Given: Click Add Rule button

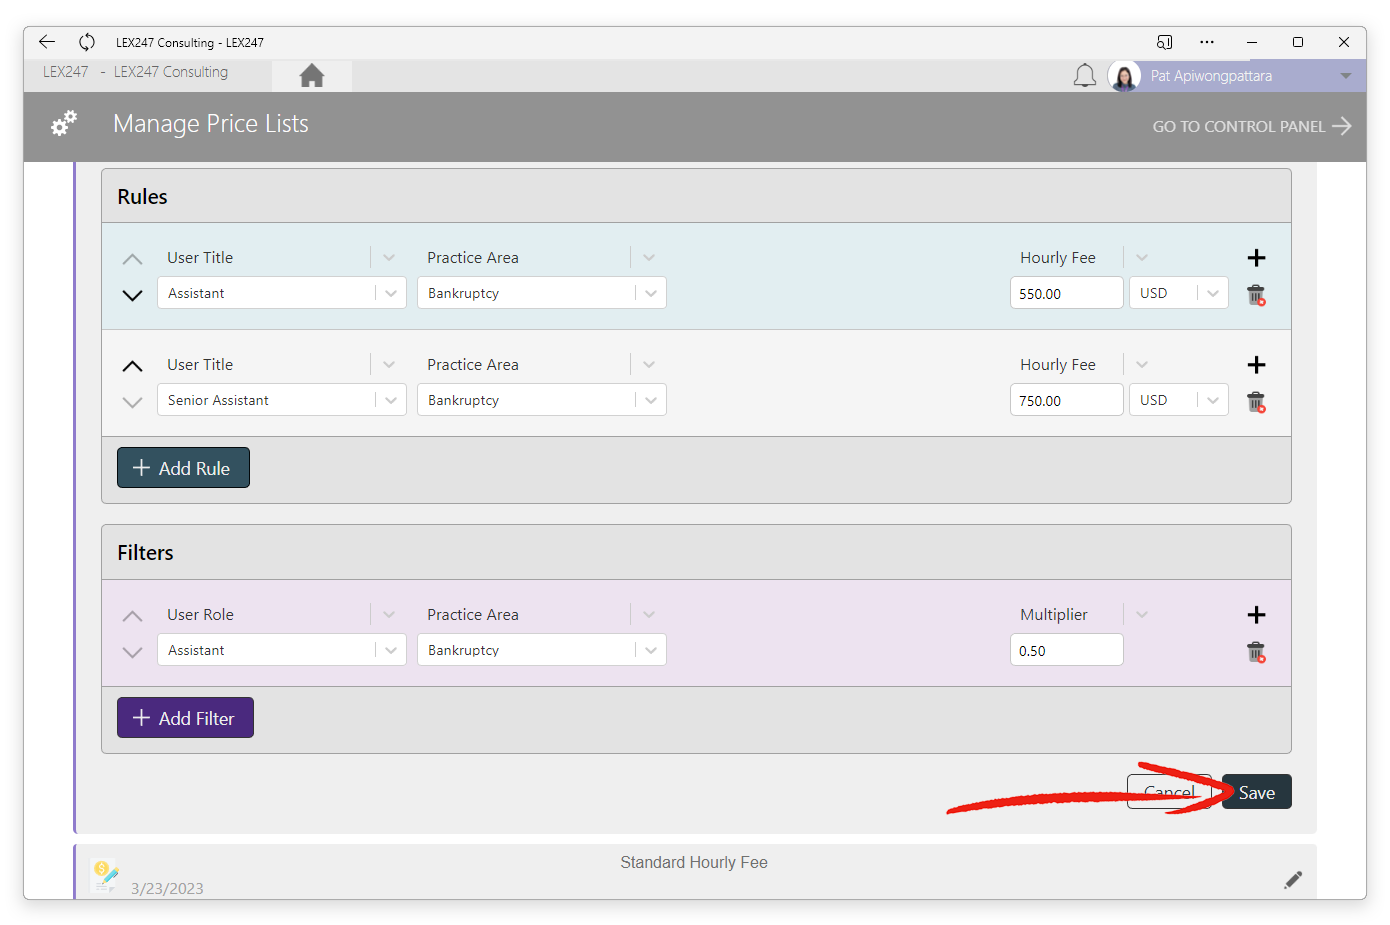Looking at the screenshot, I should 183,468.
